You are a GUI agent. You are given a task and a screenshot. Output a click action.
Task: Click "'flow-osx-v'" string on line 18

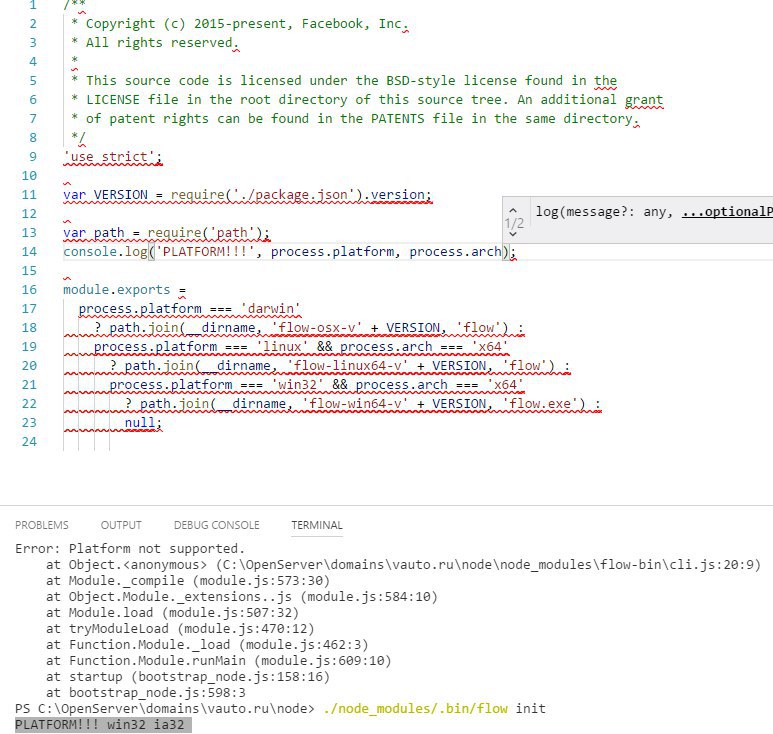coord(316,328)
